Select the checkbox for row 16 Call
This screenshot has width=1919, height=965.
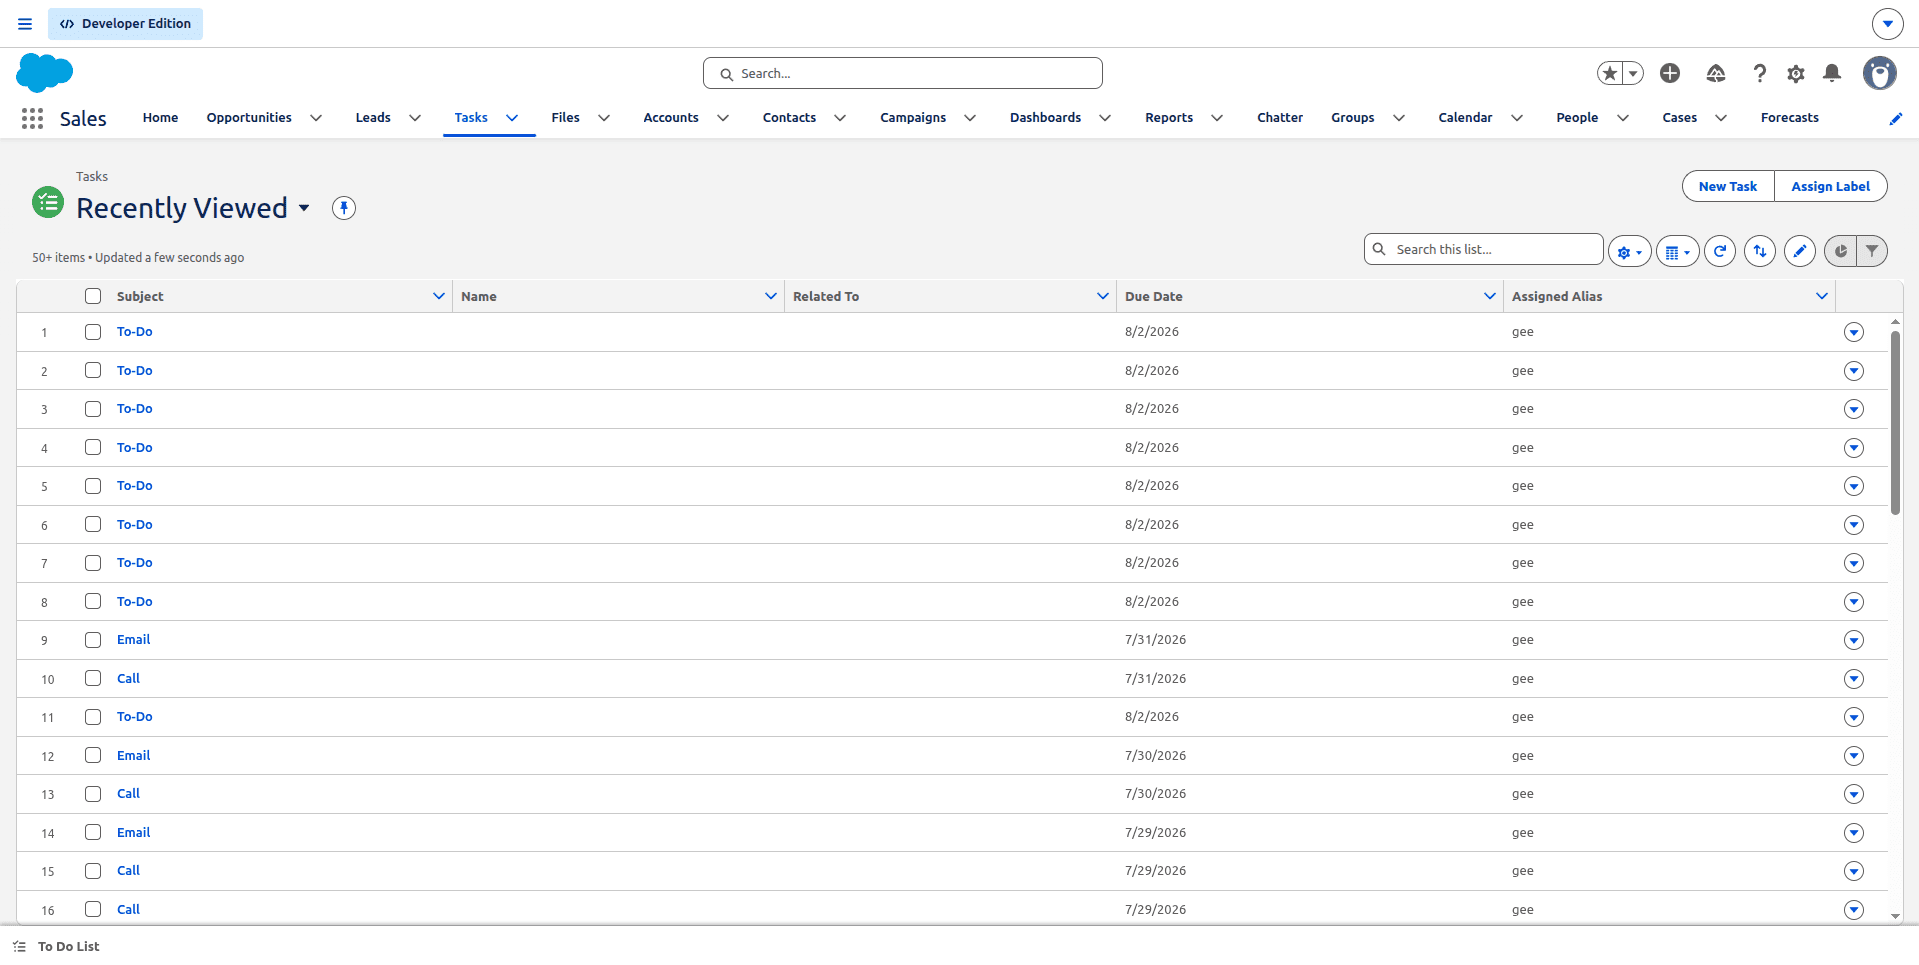[93, 909]
